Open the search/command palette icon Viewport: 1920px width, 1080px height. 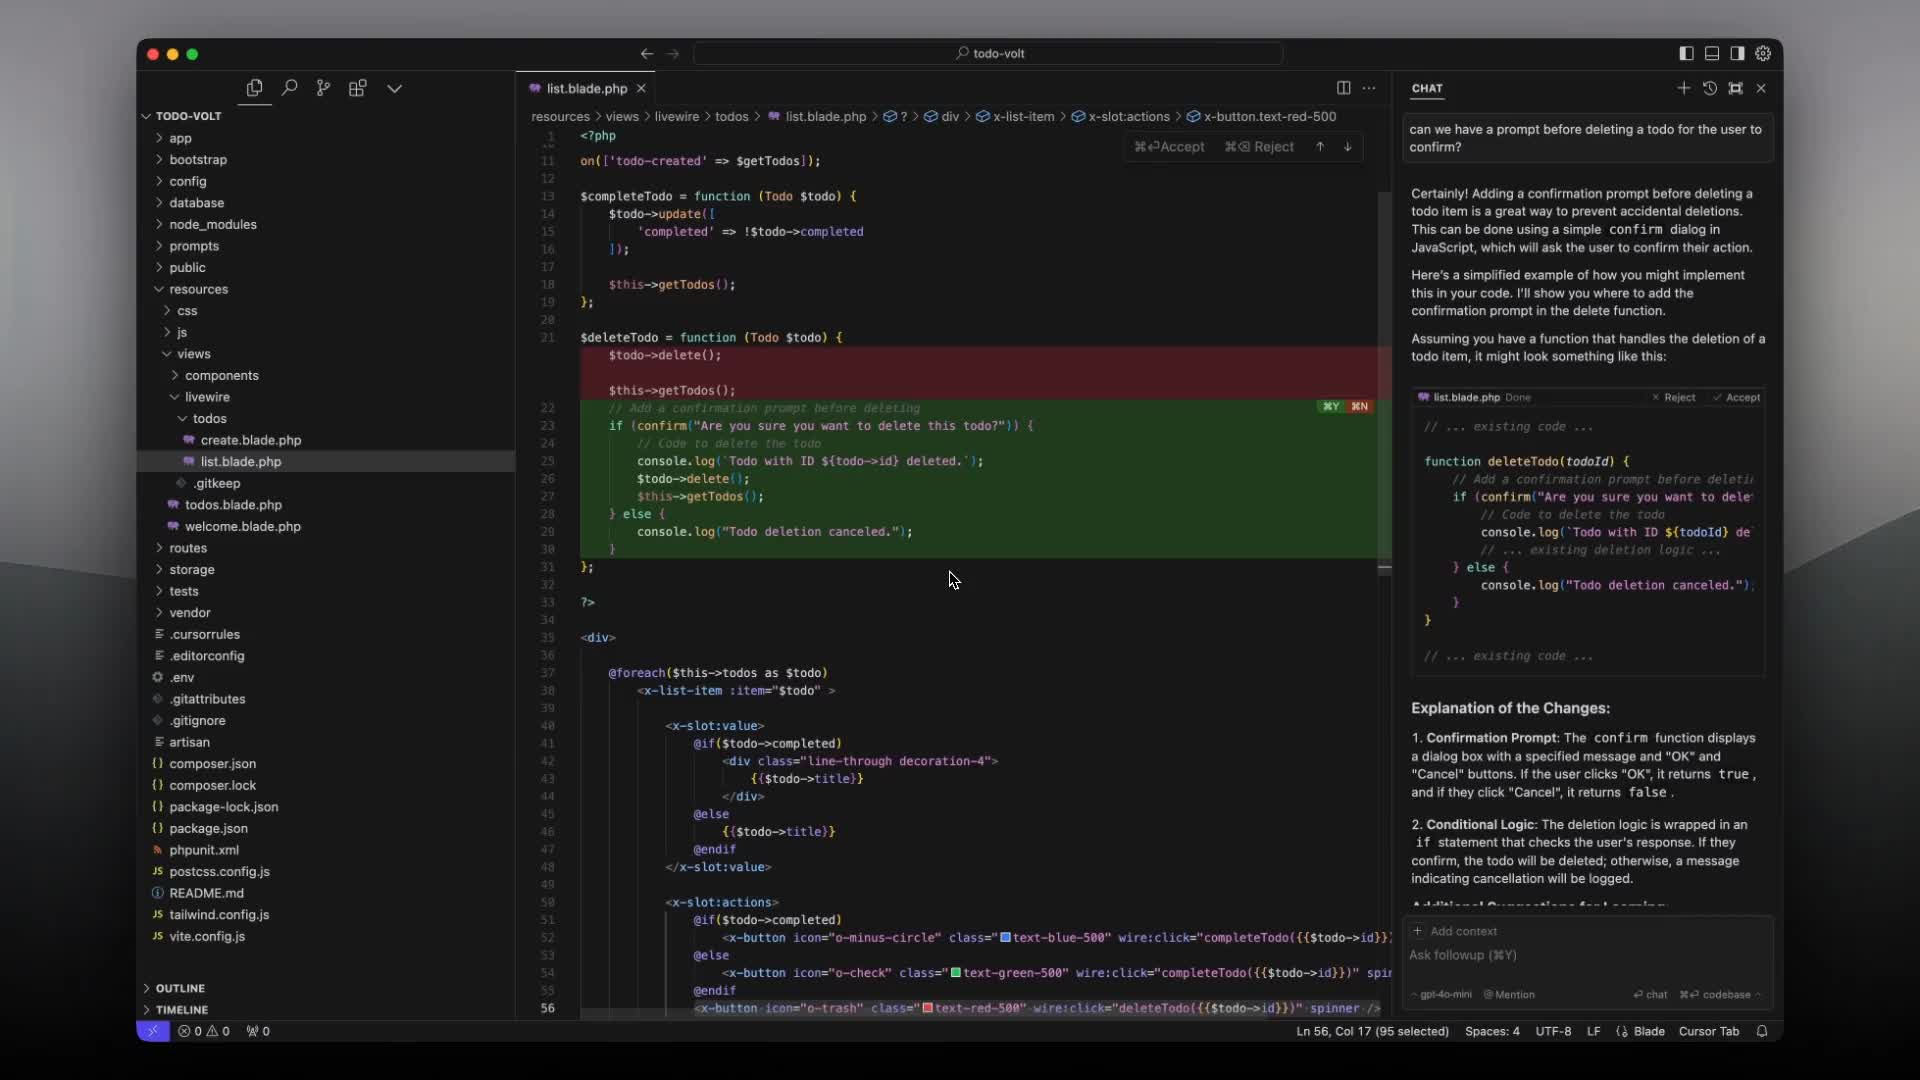(290, 88)
